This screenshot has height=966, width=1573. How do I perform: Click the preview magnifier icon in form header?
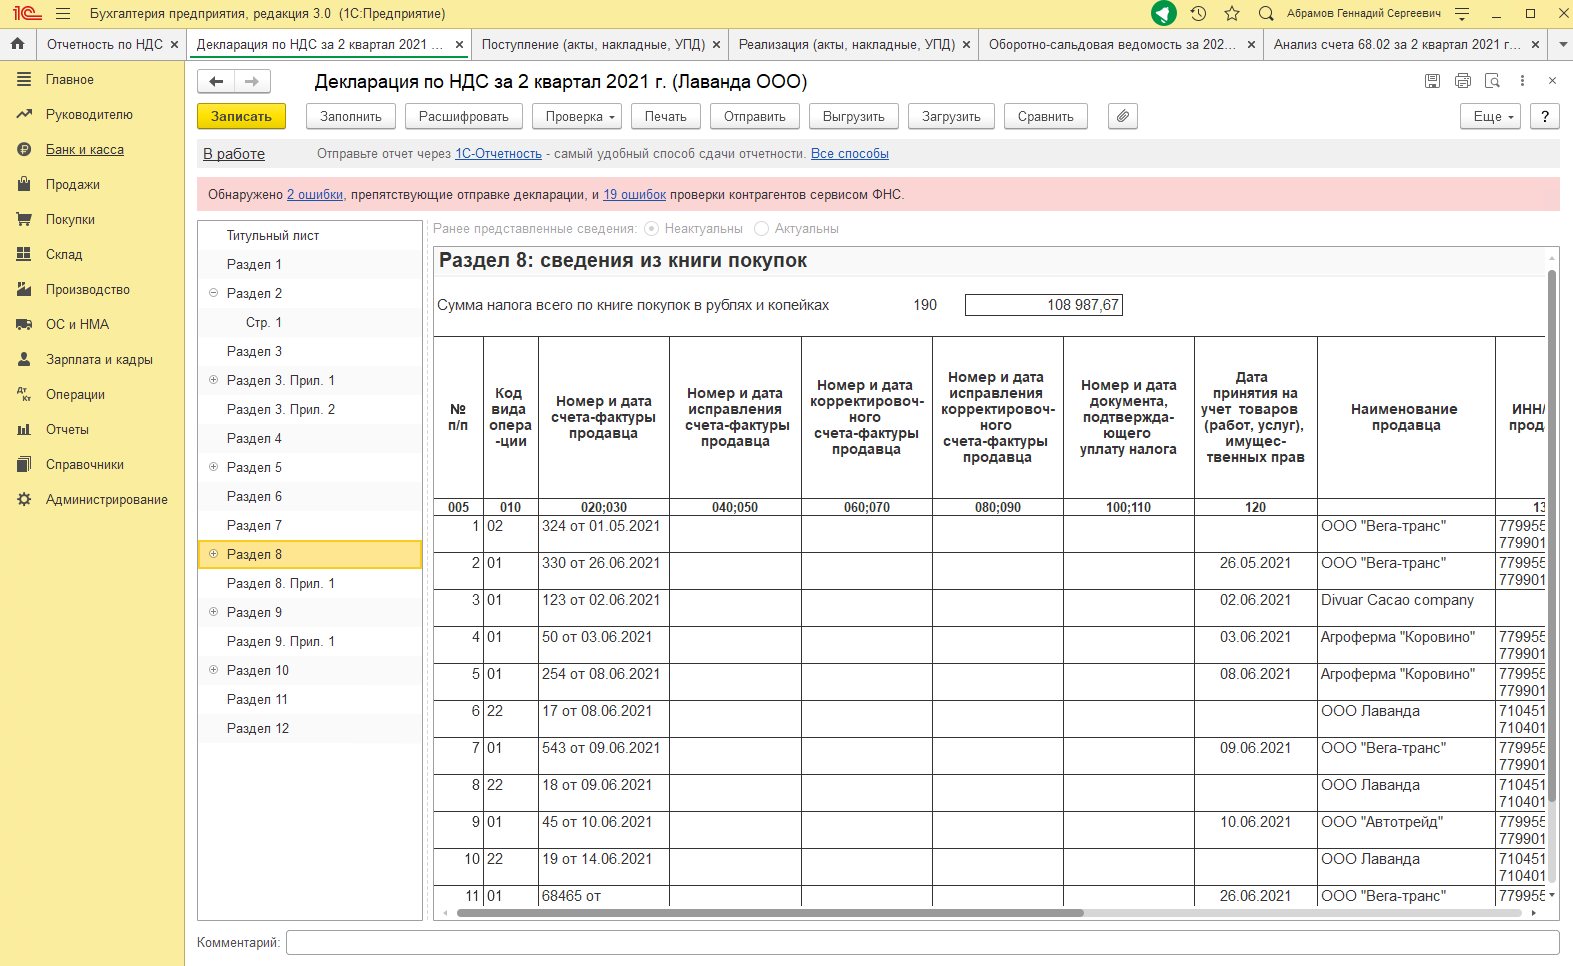point(1493,81)
